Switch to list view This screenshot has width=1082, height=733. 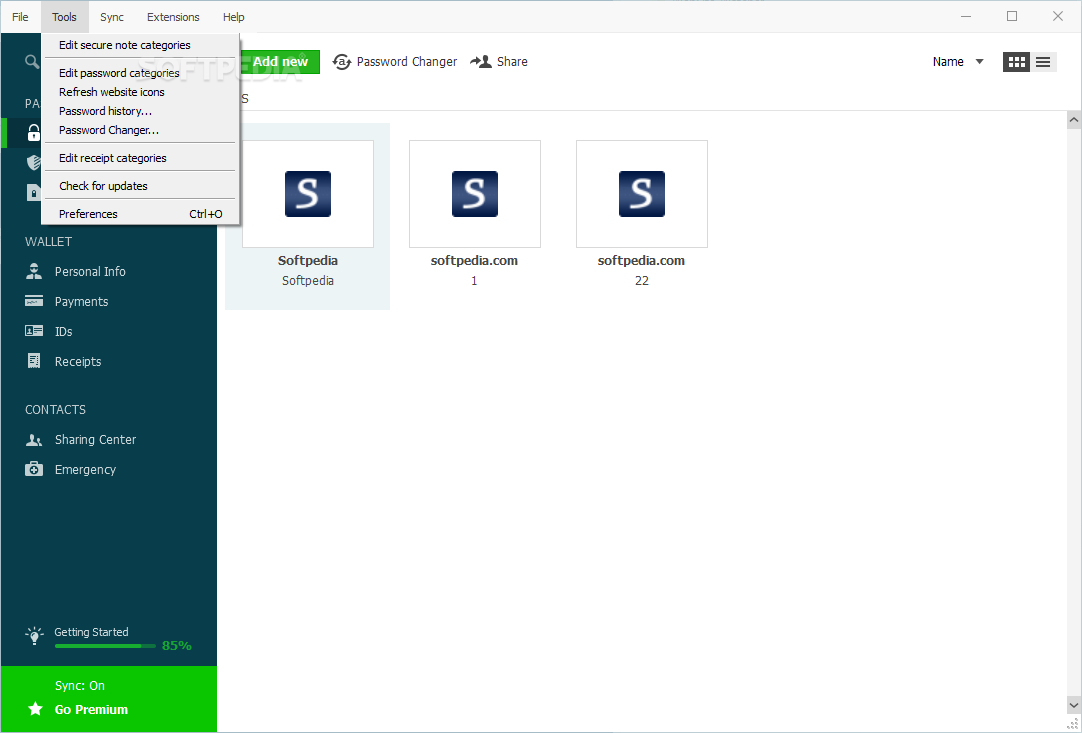(1044, 61)
